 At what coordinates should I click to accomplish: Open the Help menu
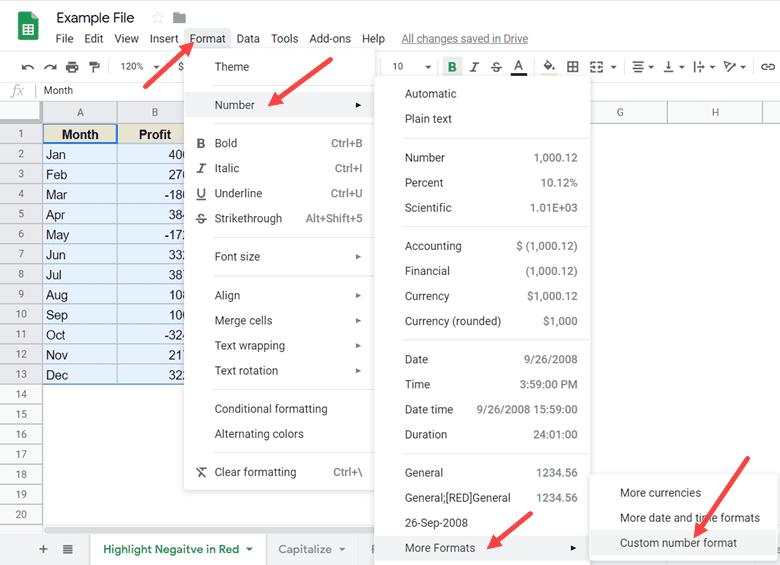point(373,39)
